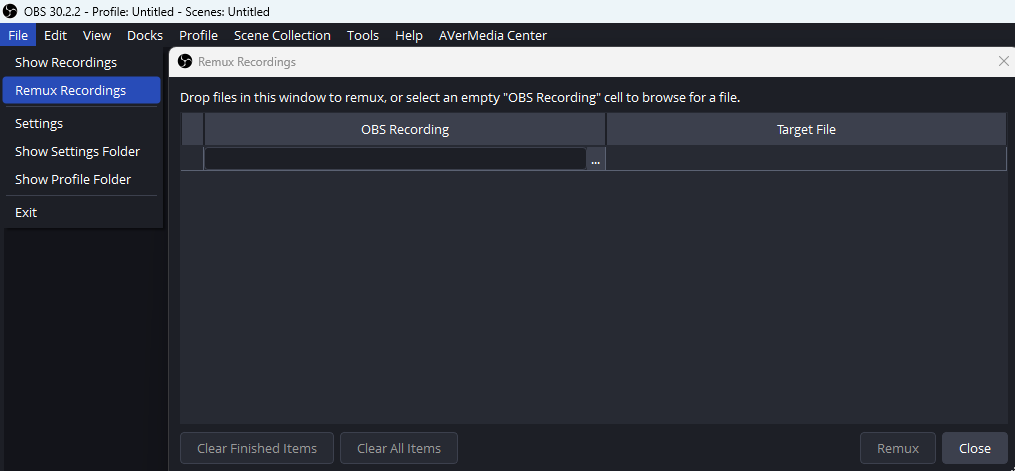The height and width of the screenshot is (471, 1015).
Task: Close the Remux Recordings dialog with the X
Action: click(1004, 62)
